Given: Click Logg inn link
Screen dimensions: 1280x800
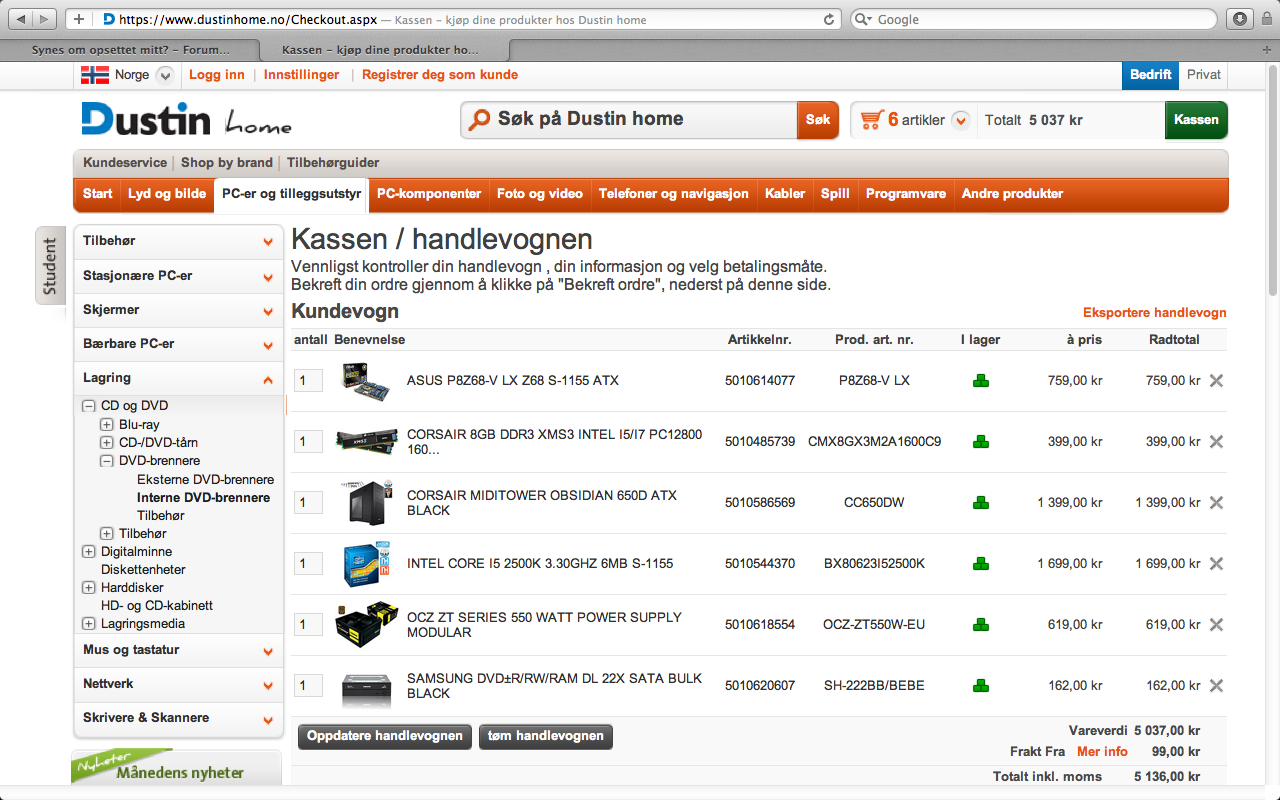Looking at the screenshot, I should tap(217, 75).
